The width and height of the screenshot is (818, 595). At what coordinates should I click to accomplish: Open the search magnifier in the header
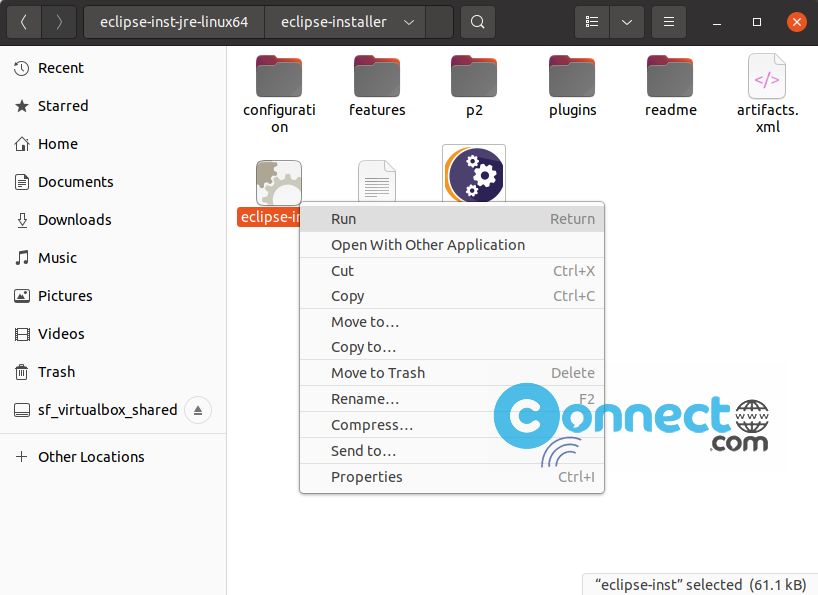click(x=477, y=22)
